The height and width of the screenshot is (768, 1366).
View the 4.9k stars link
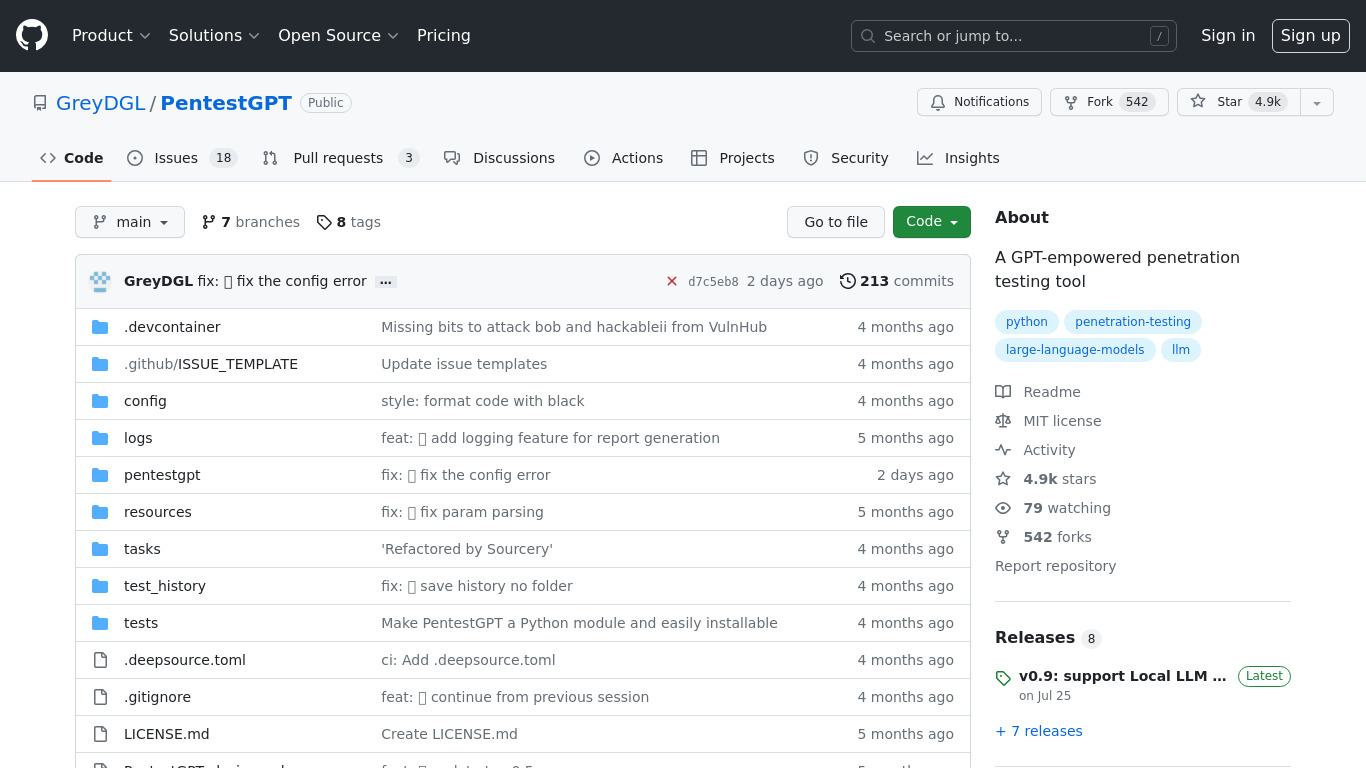pyautogui.click(x=1046, y=479)
